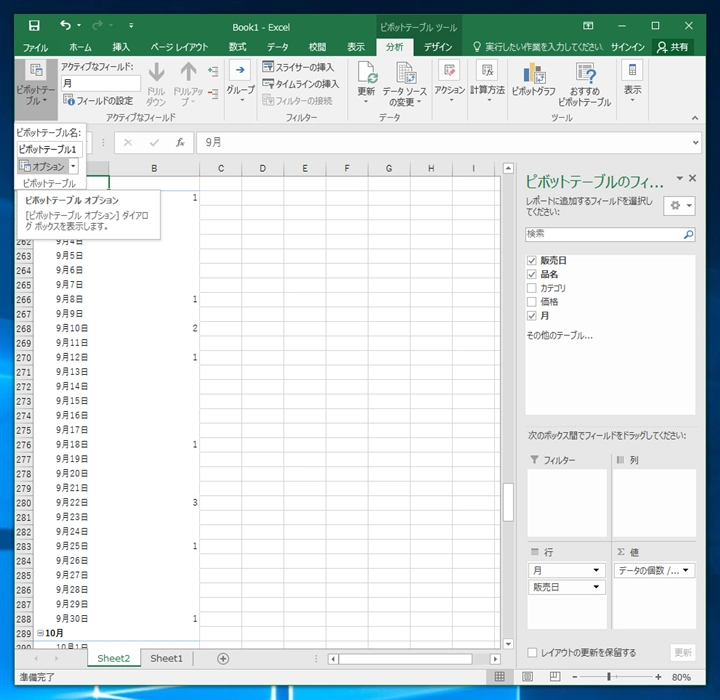Uncheck the 月 field checkbox
Viewport: 720px width, 700px height.
point(532,316)
